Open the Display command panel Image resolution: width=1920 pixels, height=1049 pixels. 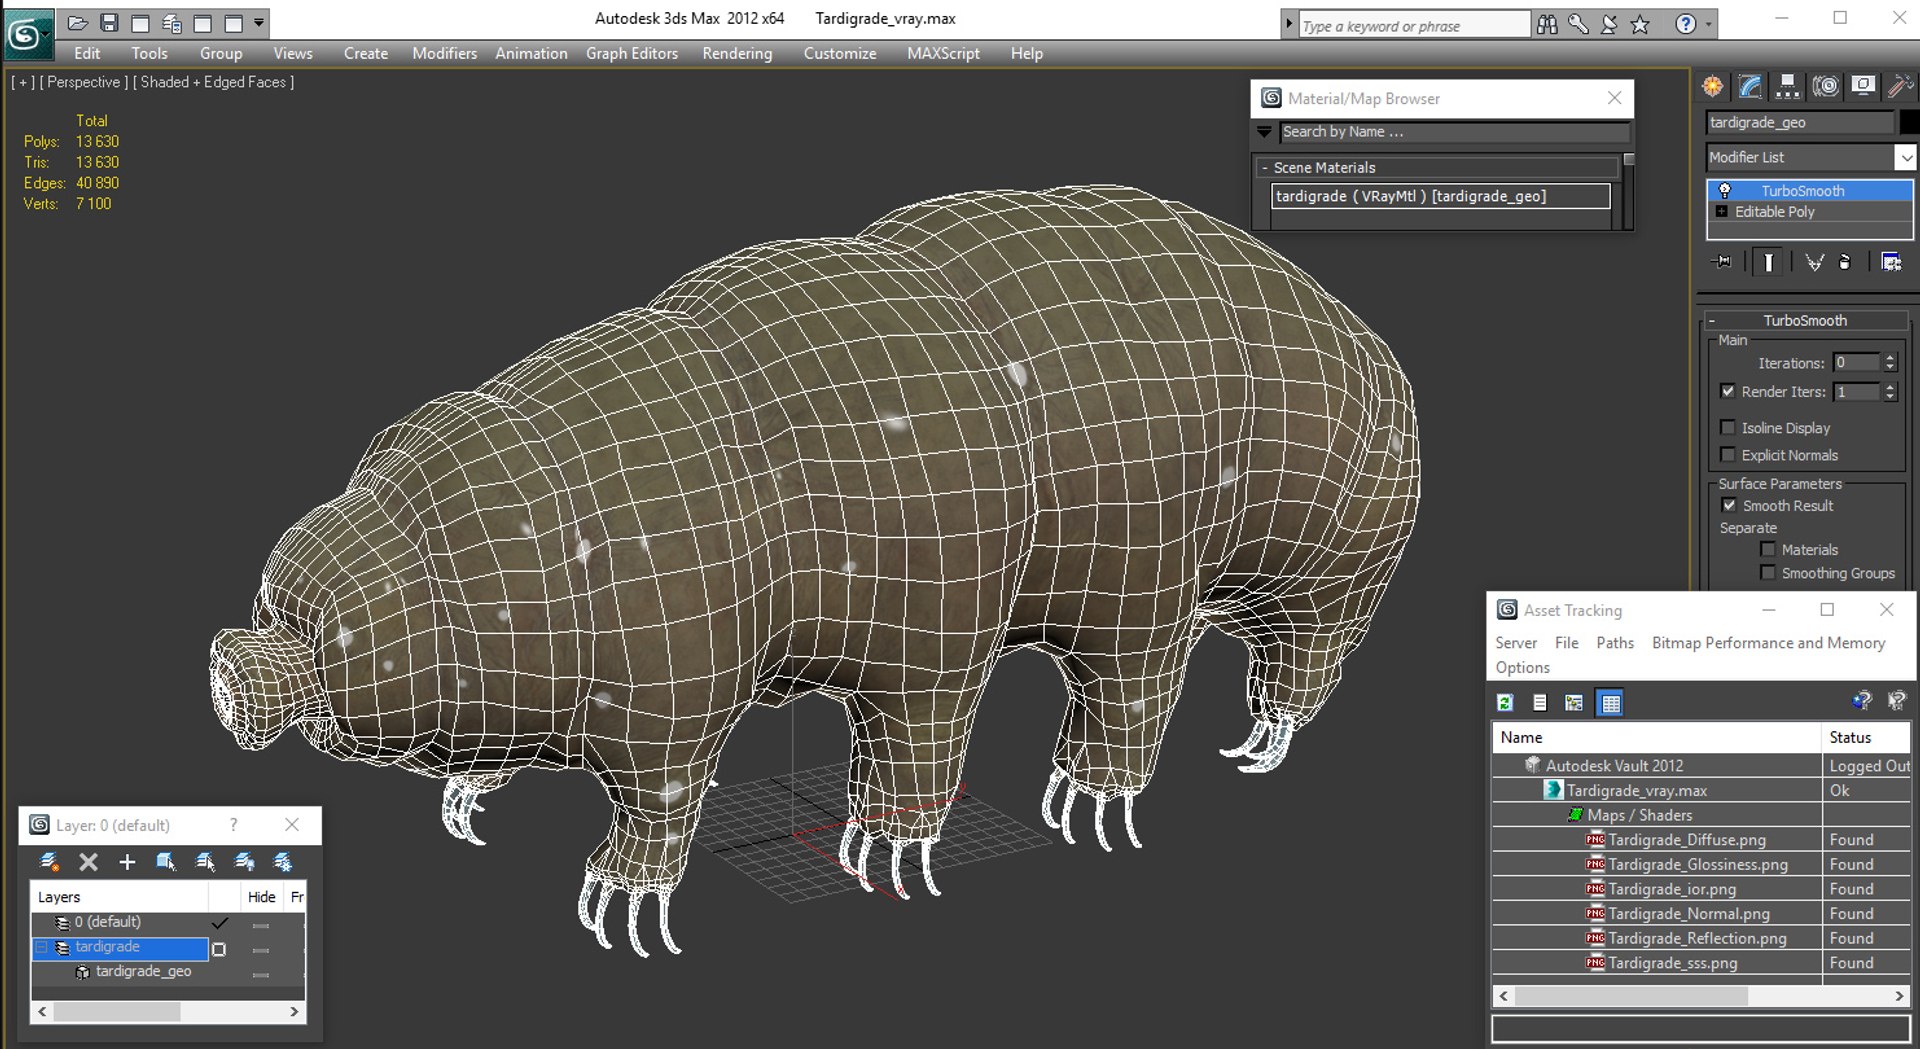coord(1863,87)
